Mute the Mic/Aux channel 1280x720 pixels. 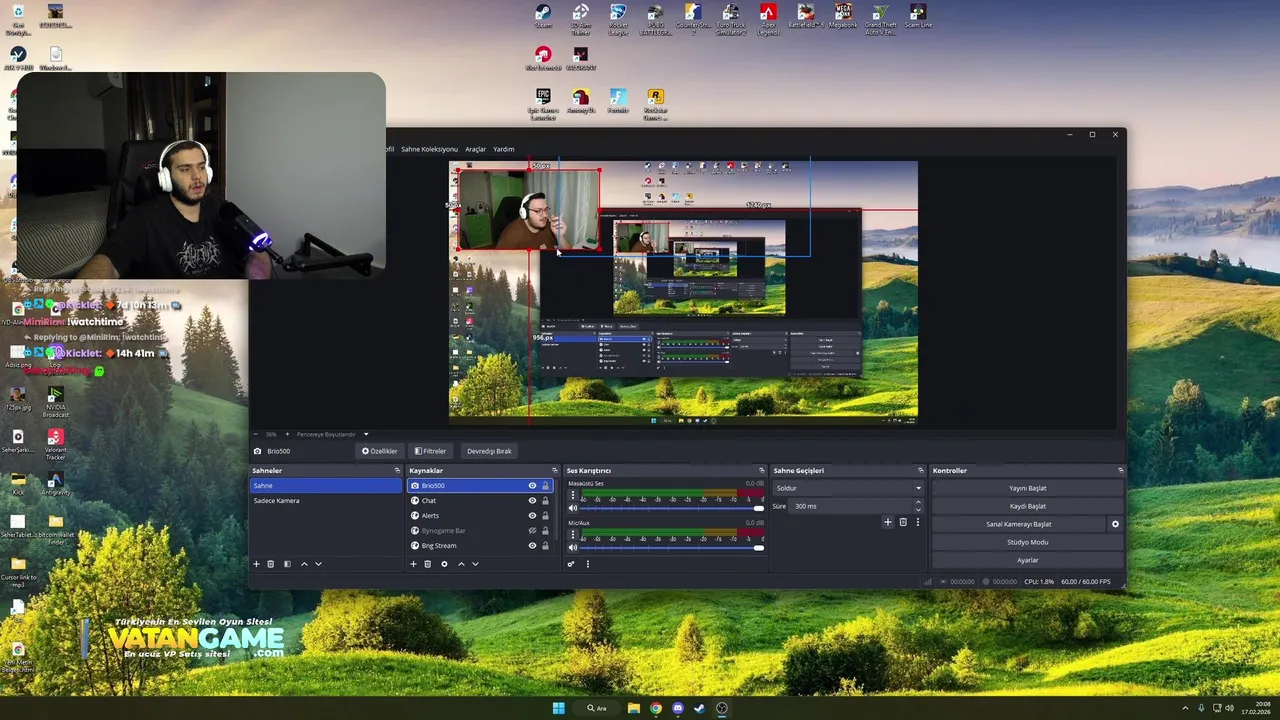573,548
